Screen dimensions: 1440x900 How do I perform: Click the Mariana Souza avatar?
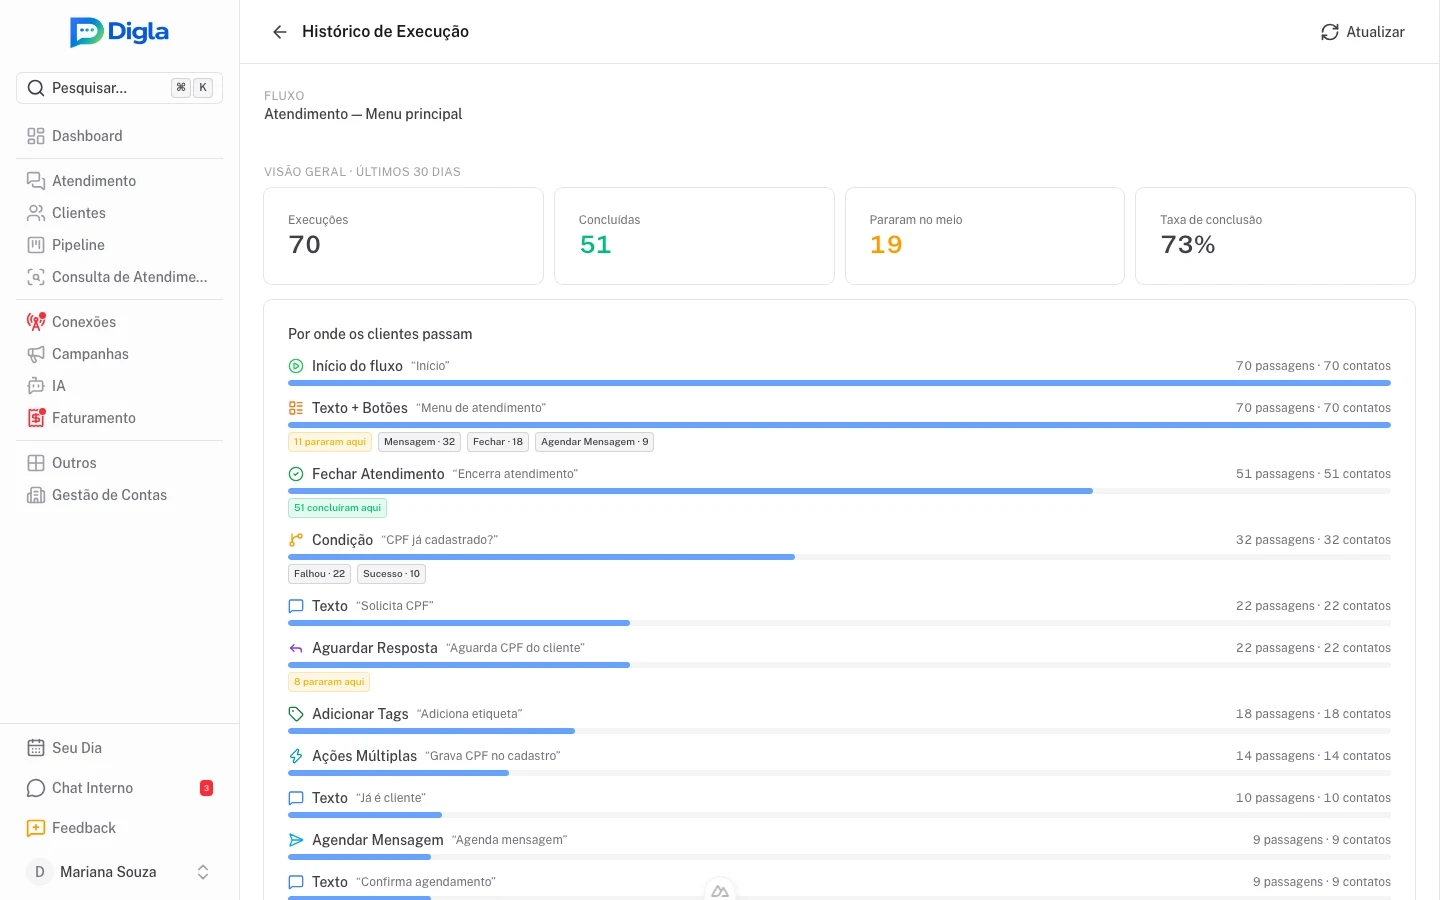point(40,872)
